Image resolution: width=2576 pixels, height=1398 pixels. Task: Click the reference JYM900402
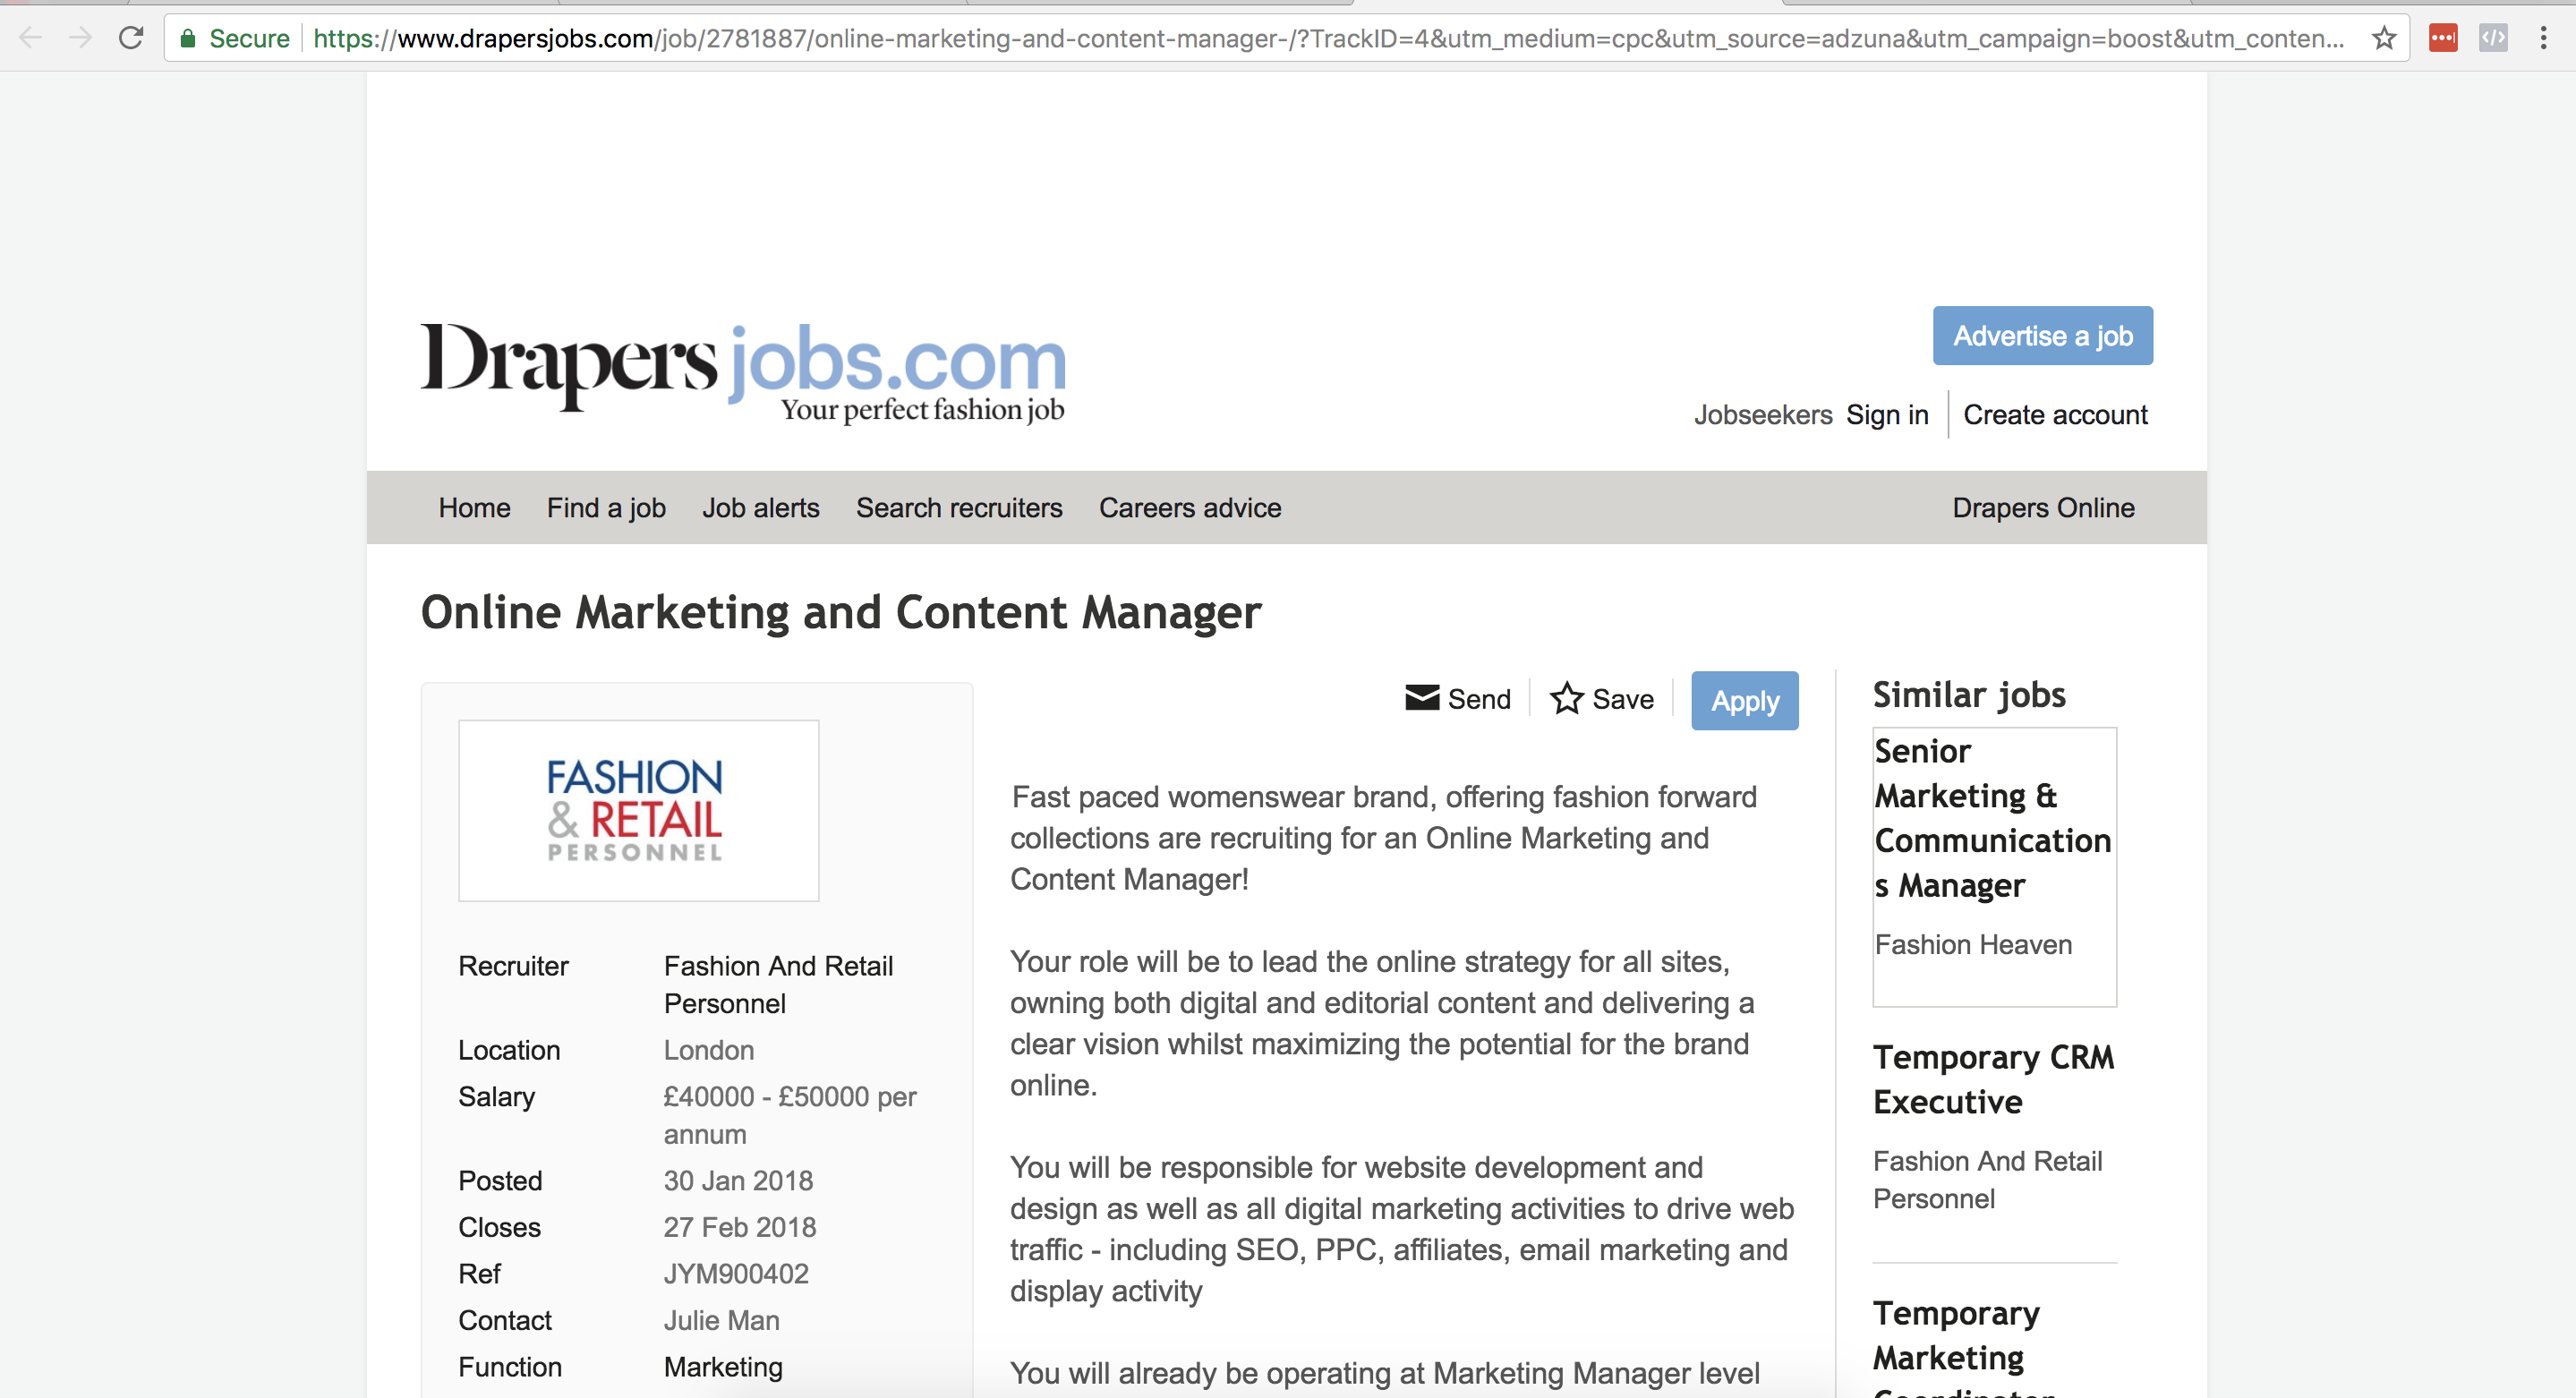click(736, 1273)
